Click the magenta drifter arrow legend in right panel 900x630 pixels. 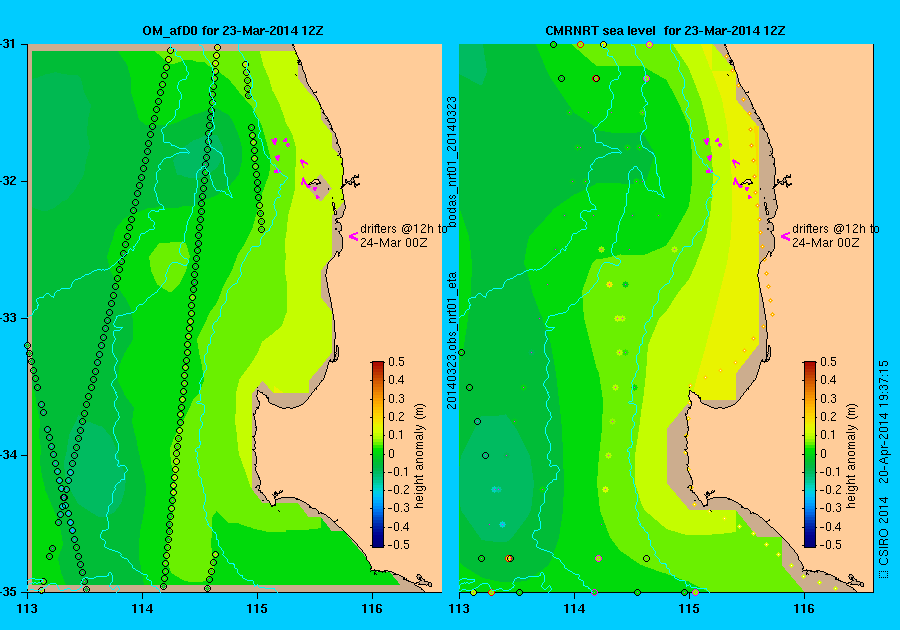click(785, 236)
